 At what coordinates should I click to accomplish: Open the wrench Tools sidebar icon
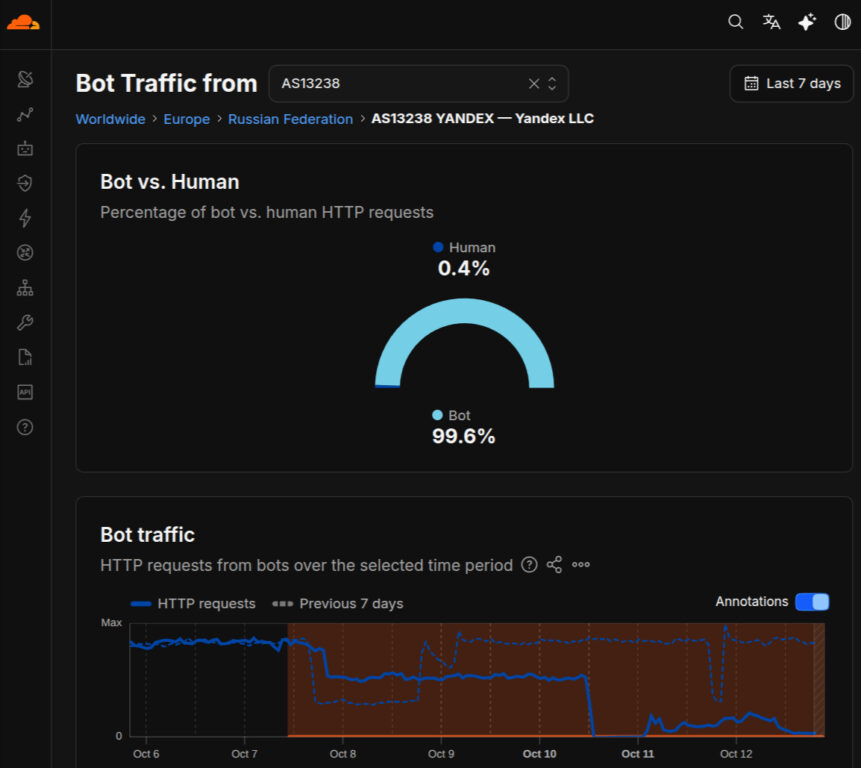[x=25, y=322]
